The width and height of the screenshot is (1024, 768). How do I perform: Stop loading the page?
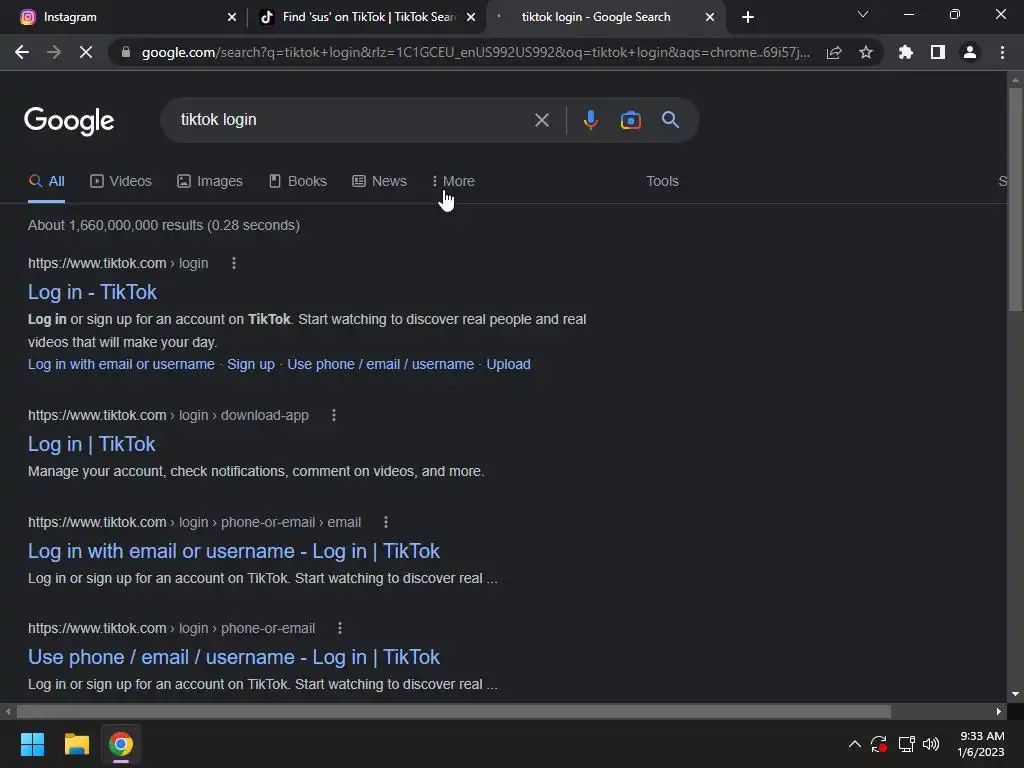[86, 52]
